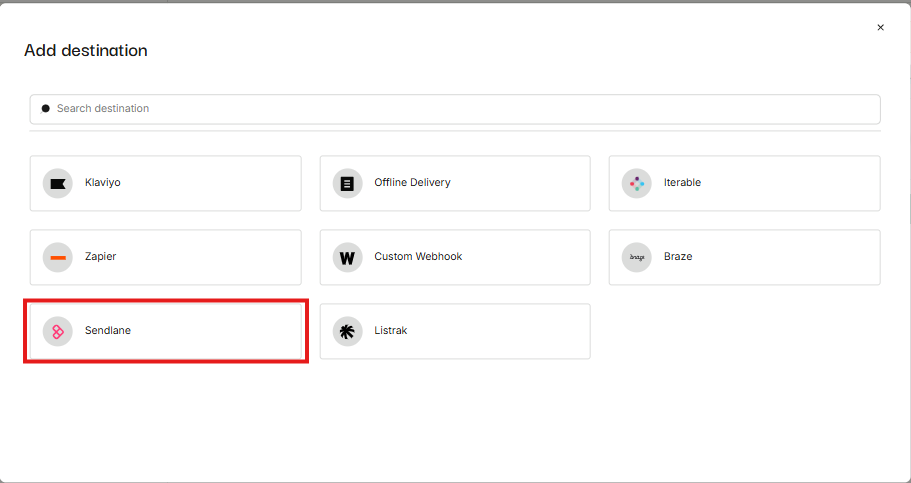Click the Sendlane pink logo icon
This screenshot has width=911, height=483.
[58, 332]
